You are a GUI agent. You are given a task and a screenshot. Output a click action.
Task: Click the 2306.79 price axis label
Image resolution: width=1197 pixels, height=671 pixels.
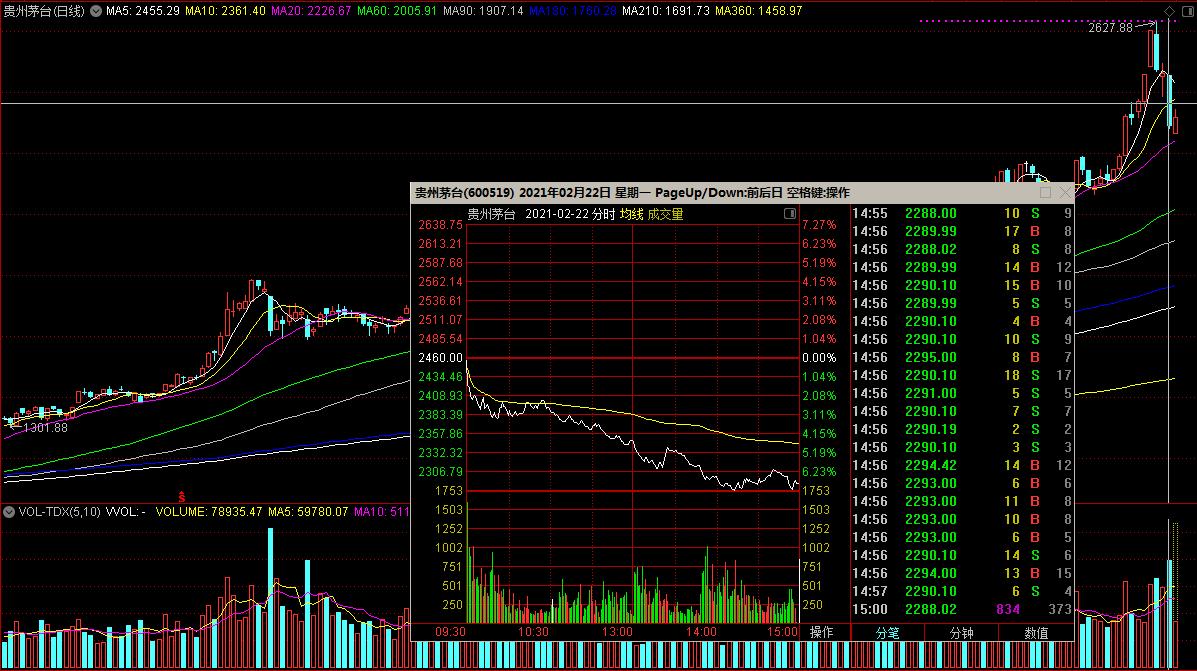[440, 472]
